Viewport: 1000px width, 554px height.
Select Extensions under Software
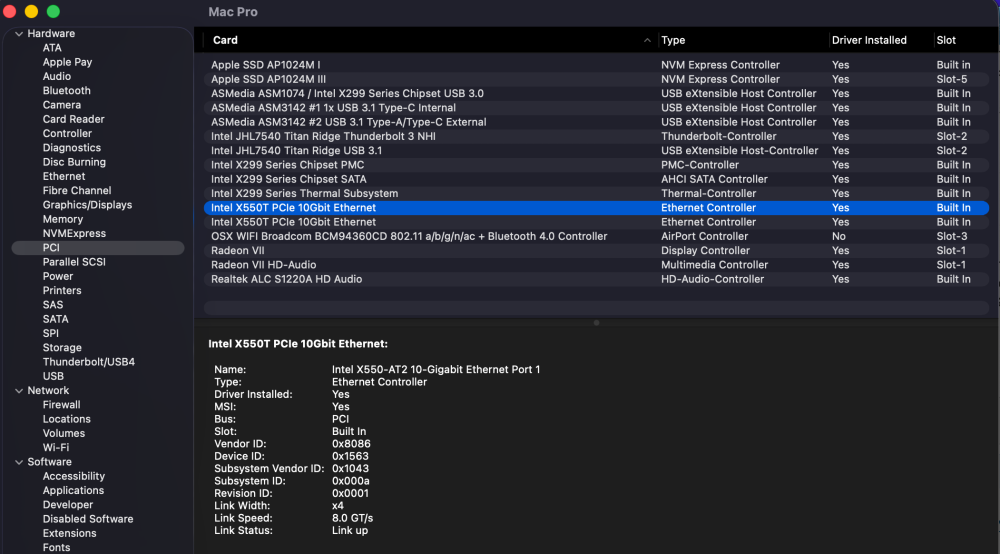(70, 534)
